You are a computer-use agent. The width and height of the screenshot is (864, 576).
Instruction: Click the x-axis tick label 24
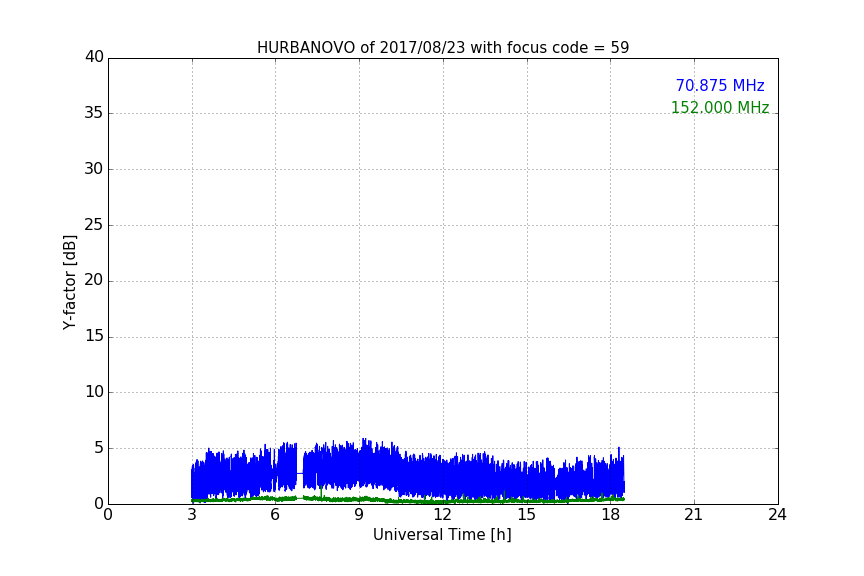pos(777,515)
